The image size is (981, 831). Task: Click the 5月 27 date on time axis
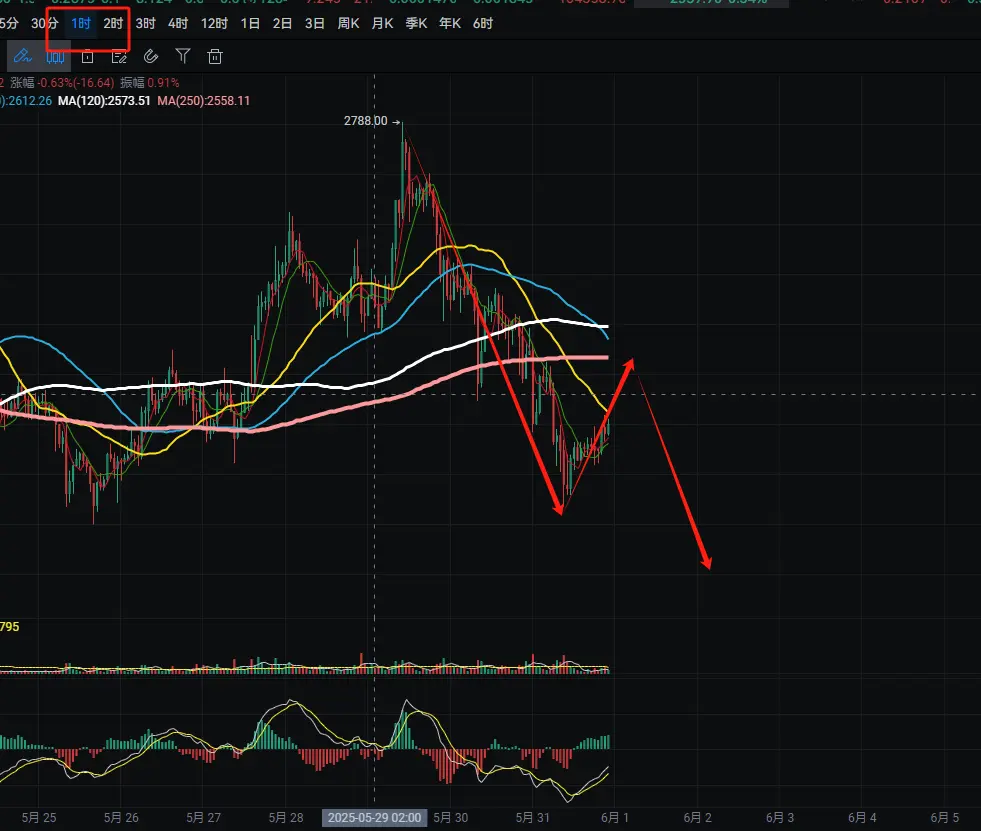(203, 818)
